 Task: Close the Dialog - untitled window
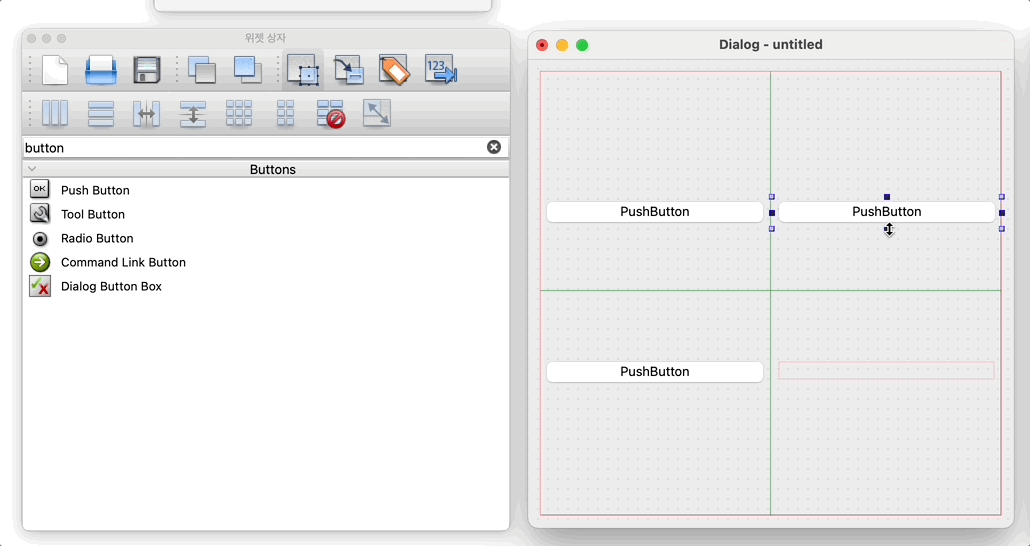542,45
